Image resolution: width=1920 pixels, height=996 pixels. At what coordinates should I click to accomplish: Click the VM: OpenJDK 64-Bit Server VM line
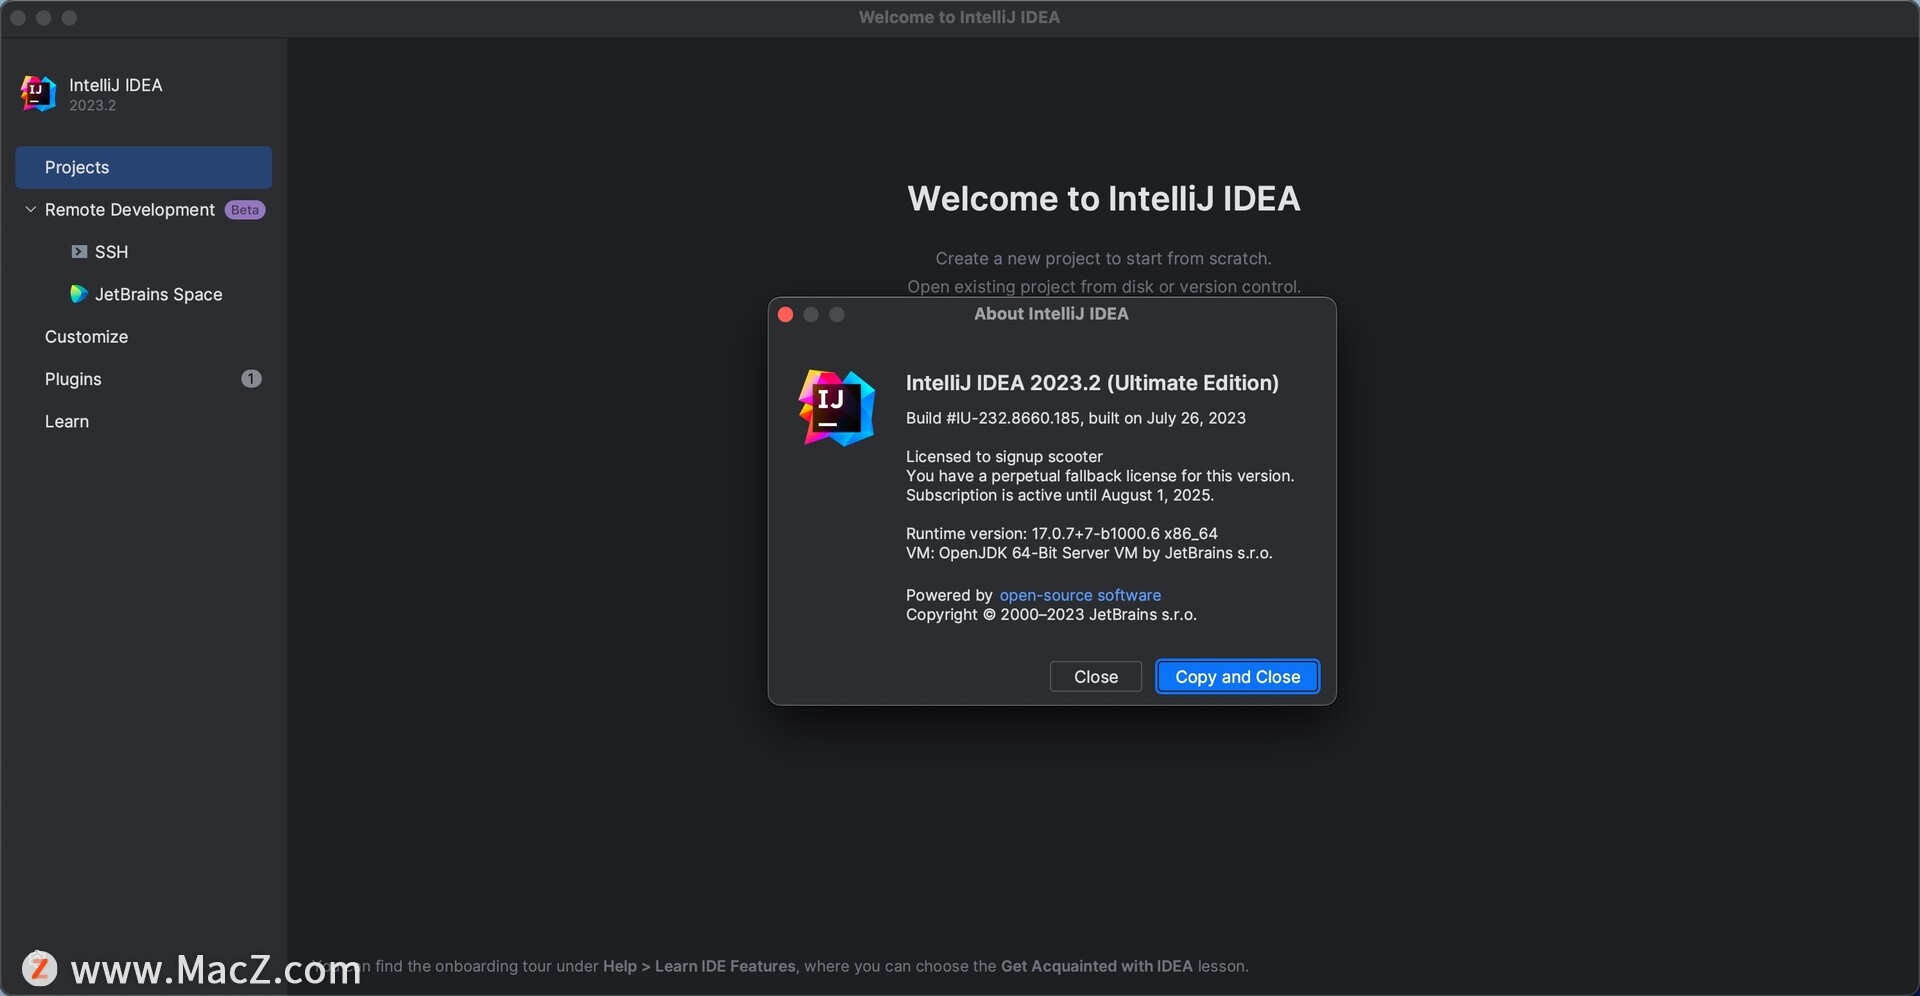coord(1089,553)
